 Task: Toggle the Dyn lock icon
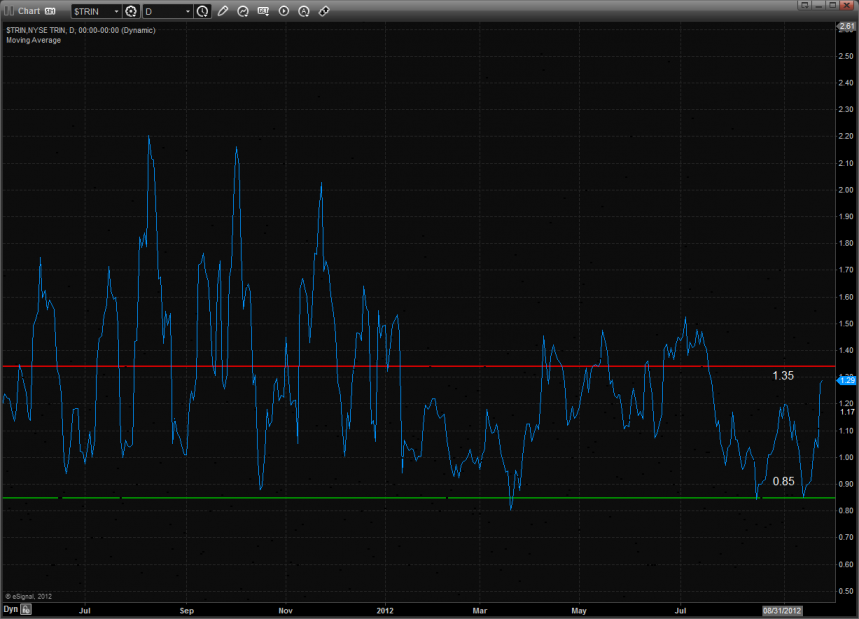(27, 609)
